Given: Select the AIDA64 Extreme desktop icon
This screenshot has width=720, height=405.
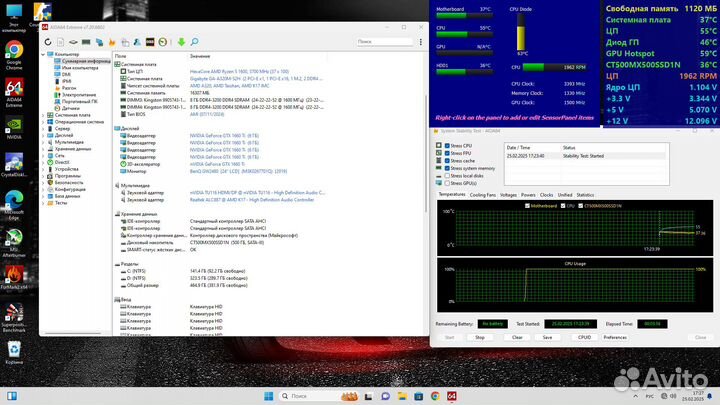Looking at the screenshot, I should click(14, 93).
